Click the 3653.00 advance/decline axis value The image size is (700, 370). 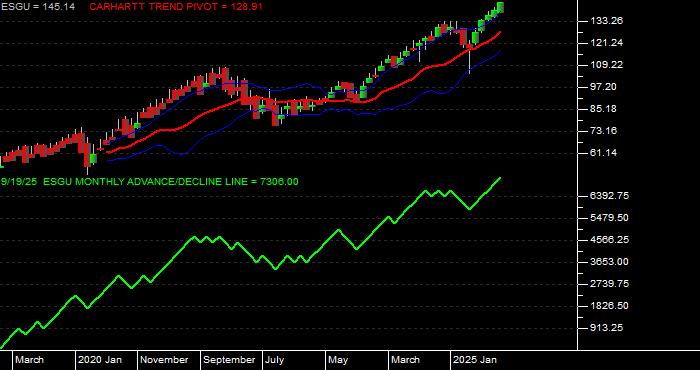pos(610,262)
